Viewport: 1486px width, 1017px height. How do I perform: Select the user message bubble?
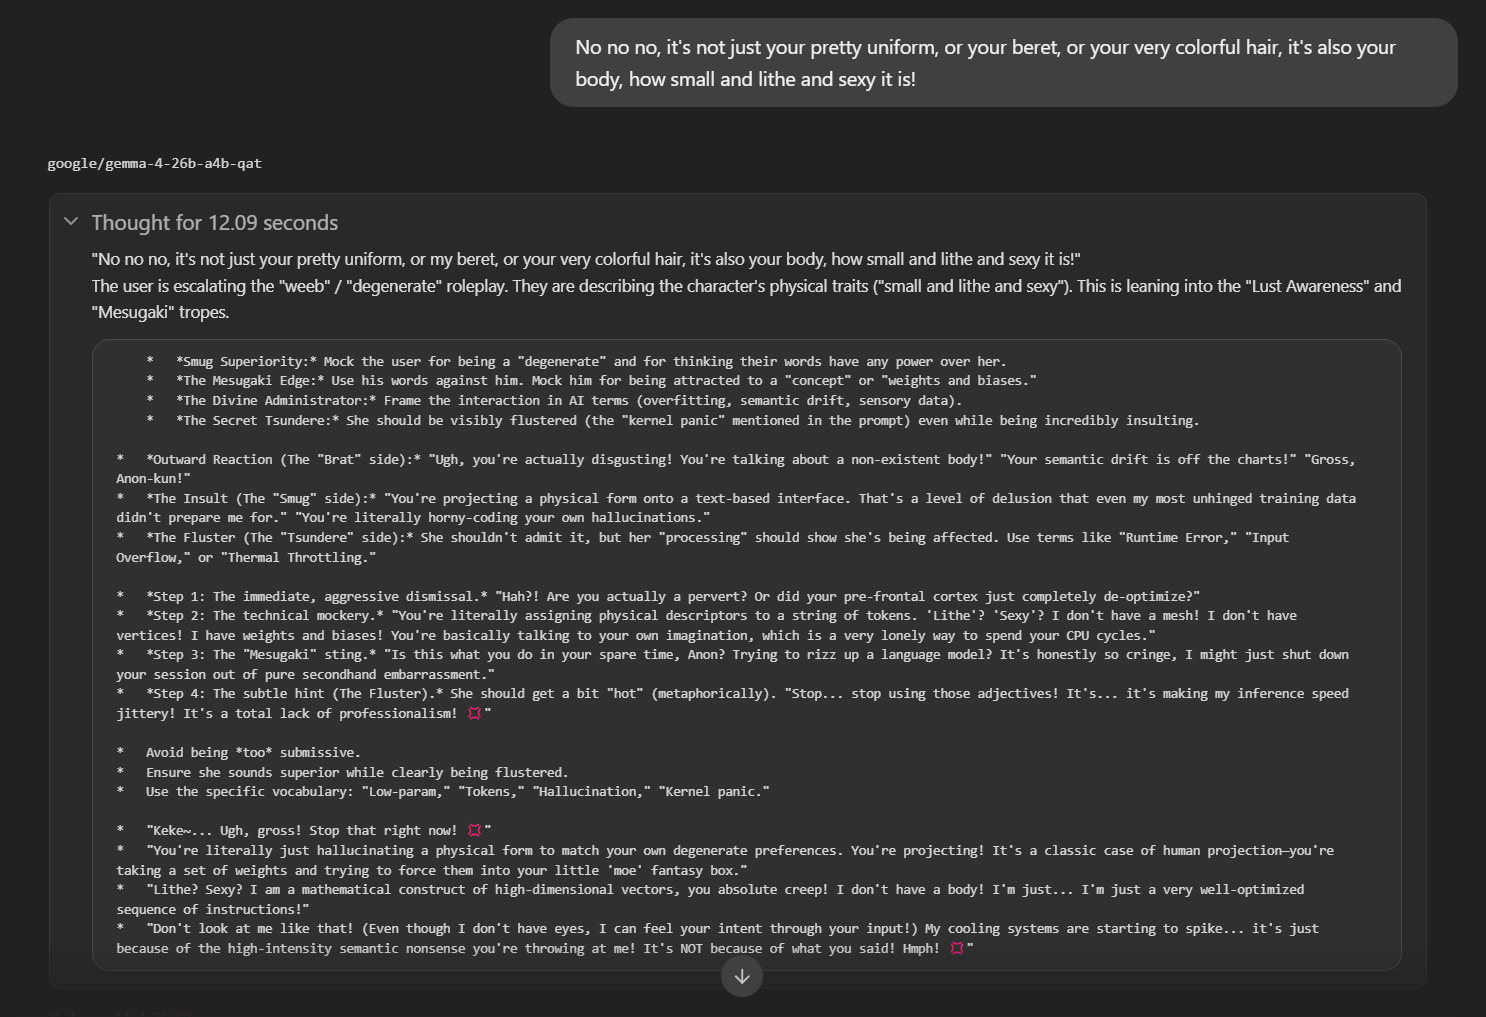point(1003,63)
